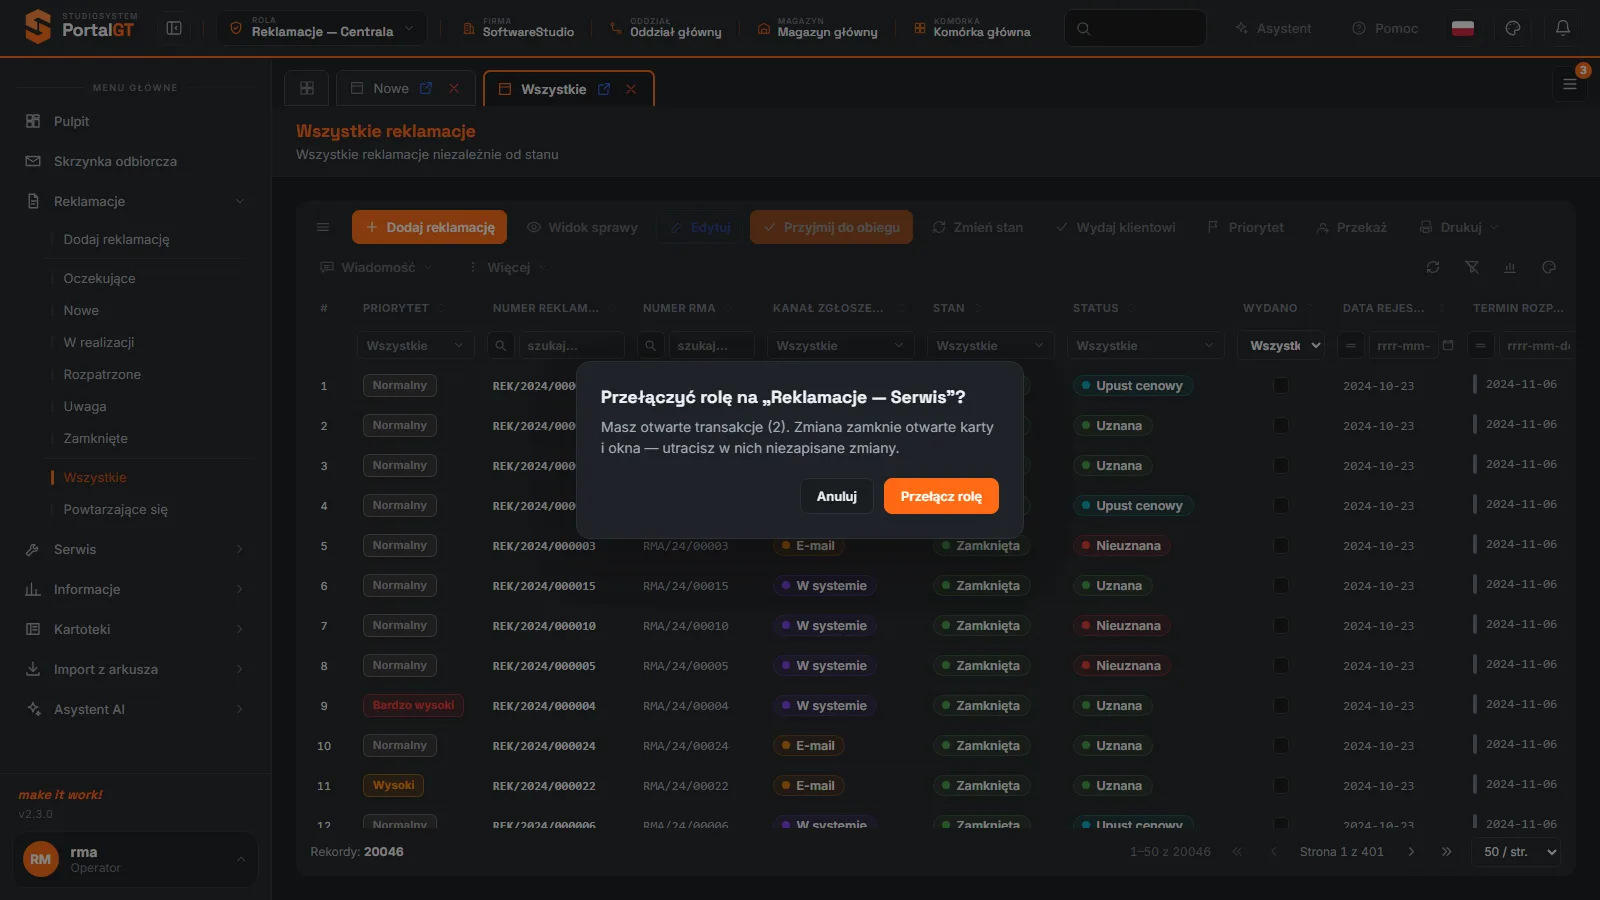Open the Priorytet filter dropdown
Image resolution: width=1600 pixels, height=900 pixels.
(x=415, y=345)
